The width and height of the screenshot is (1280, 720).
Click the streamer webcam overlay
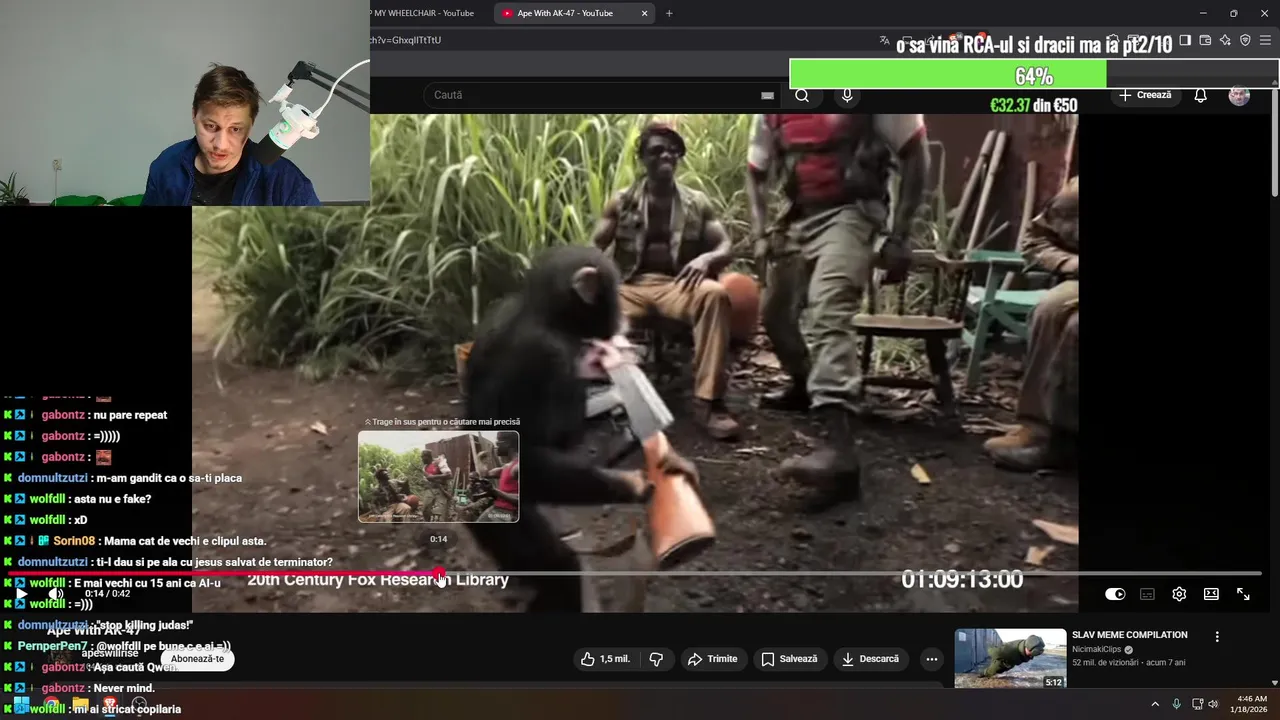click(x=185, y=103)
